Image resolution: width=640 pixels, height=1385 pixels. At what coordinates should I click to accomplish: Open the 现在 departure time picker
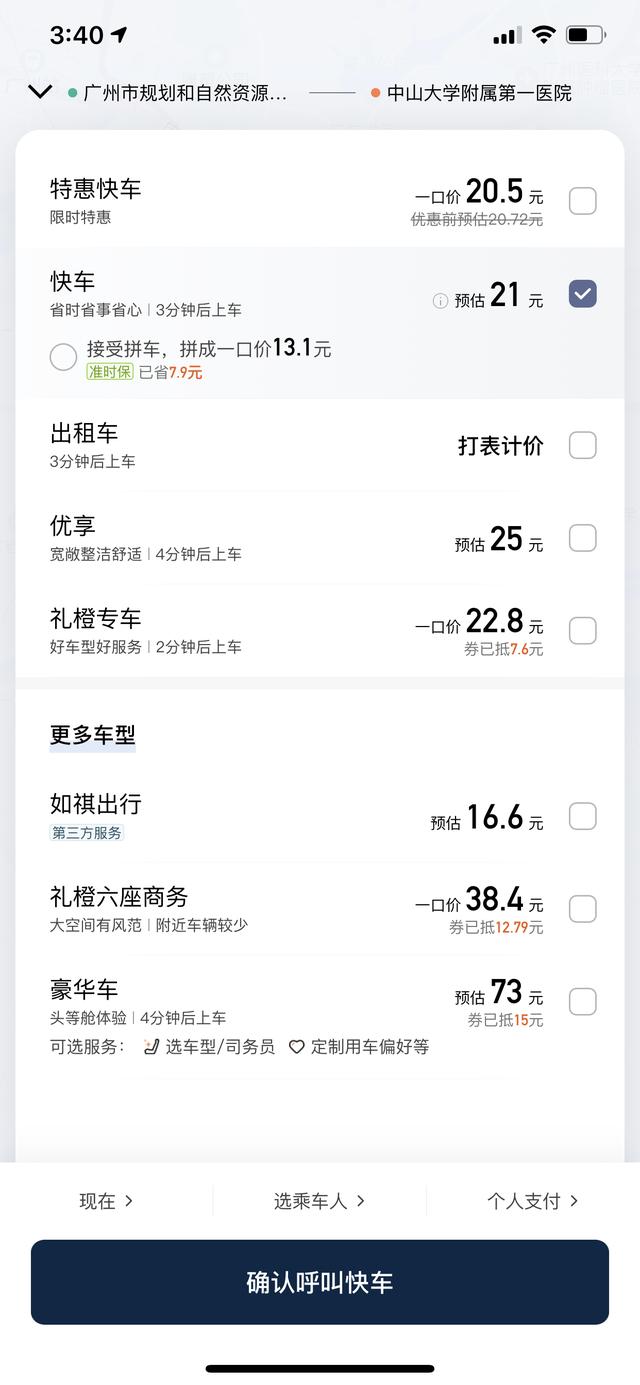(x=106, y=1201)
